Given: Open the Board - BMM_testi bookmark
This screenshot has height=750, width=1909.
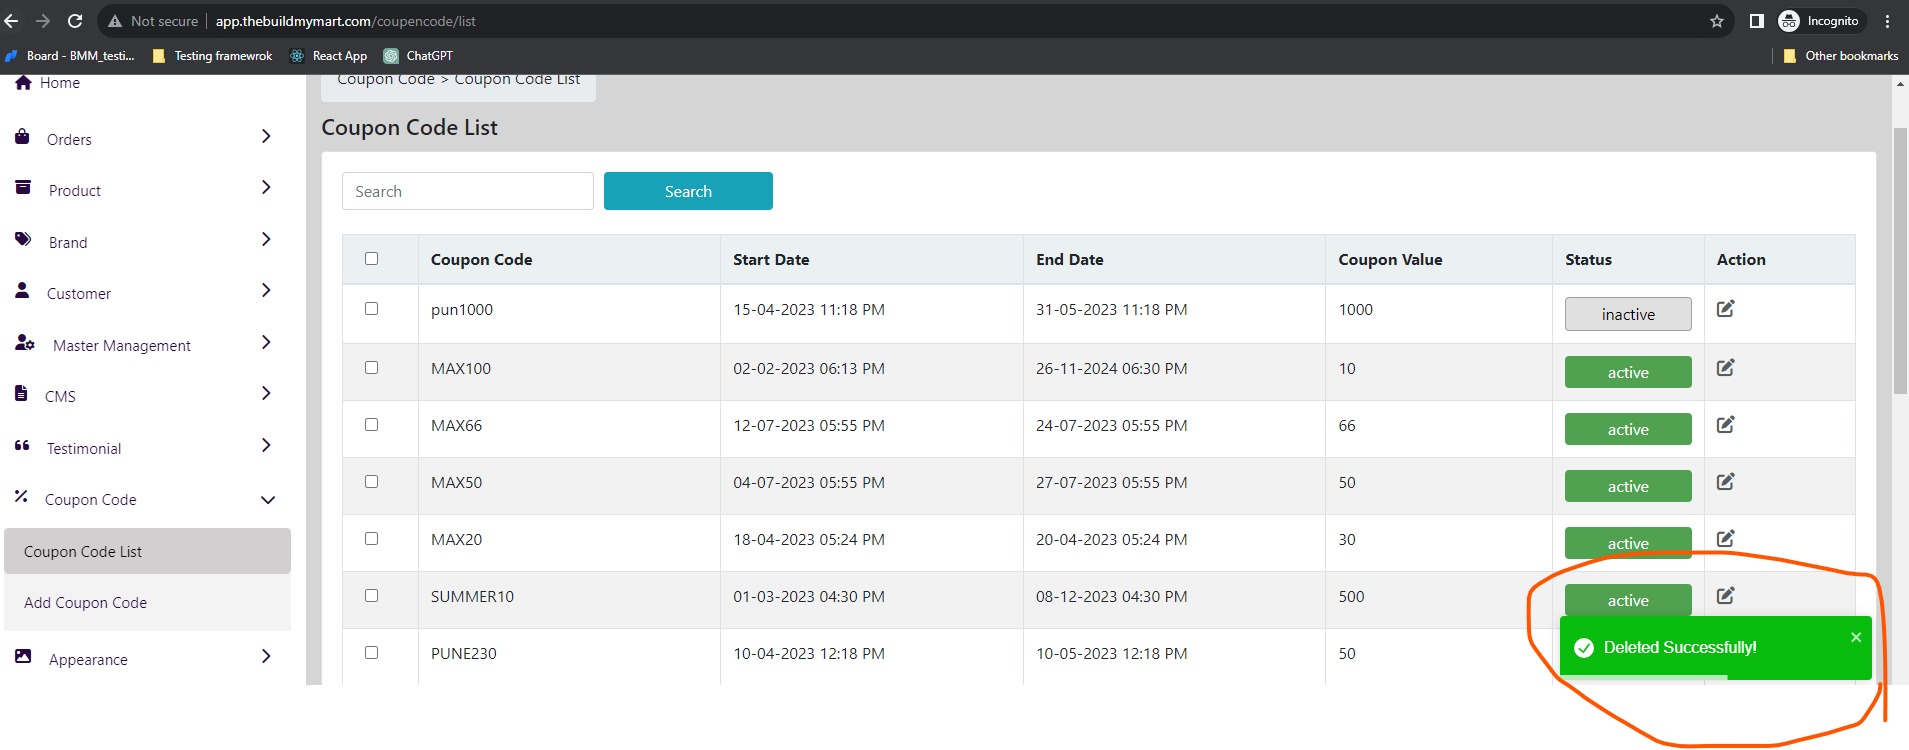Looking at the screenshot, I should 70,56.
